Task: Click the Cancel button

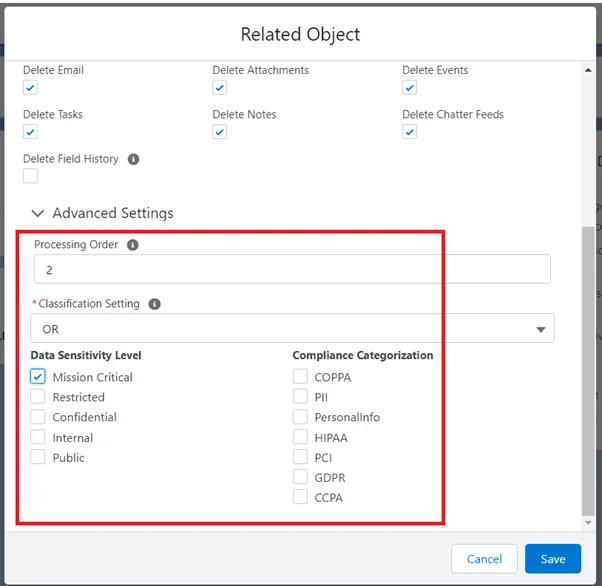Action: click(x=484, y=559)
